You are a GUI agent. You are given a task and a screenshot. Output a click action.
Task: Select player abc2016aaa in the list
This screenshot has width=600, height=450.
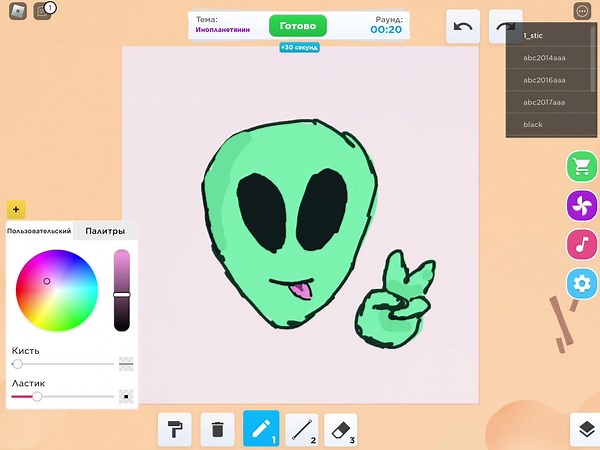549,80
